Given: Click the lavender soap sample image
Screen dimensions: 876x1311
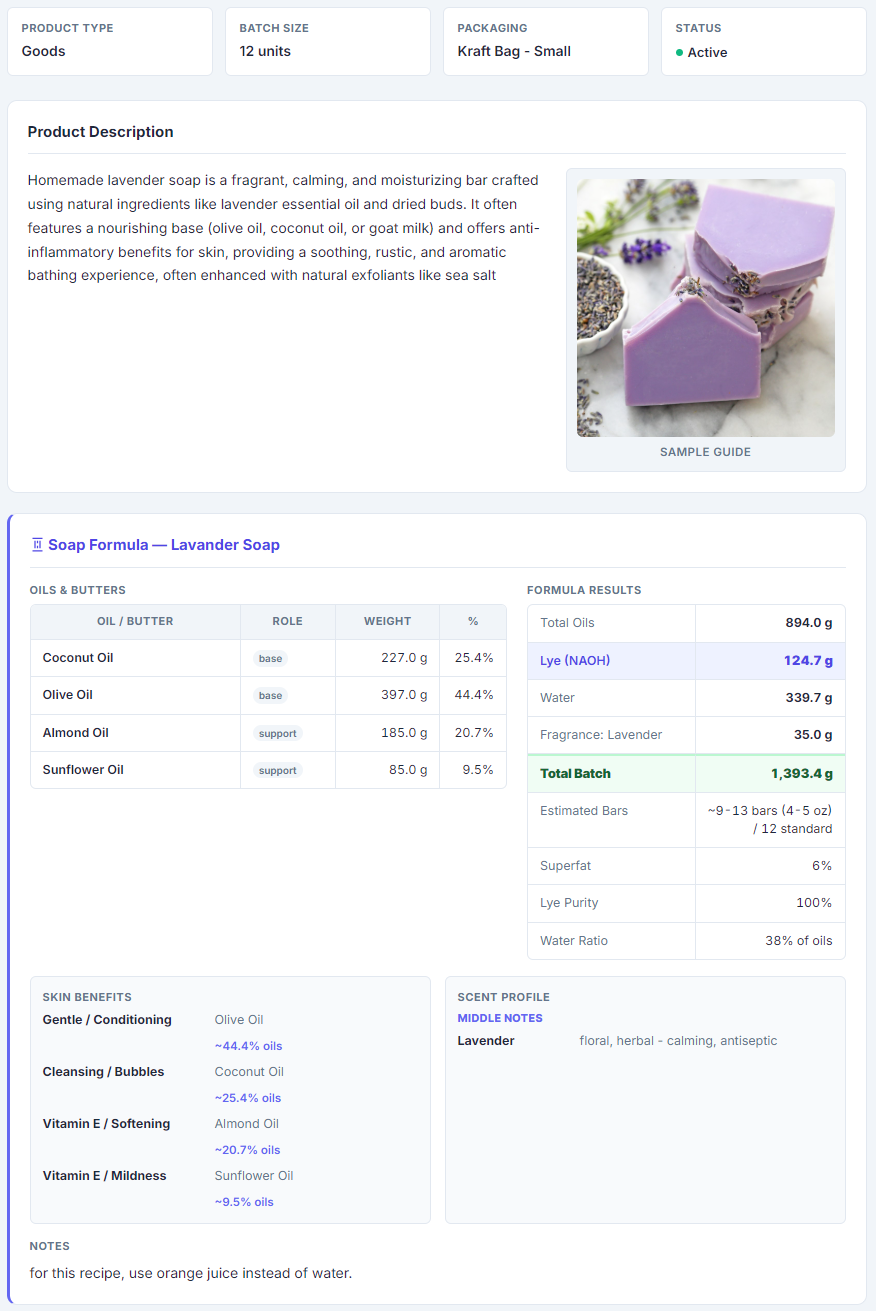Looking at the screenshot, I should [705, 306].
